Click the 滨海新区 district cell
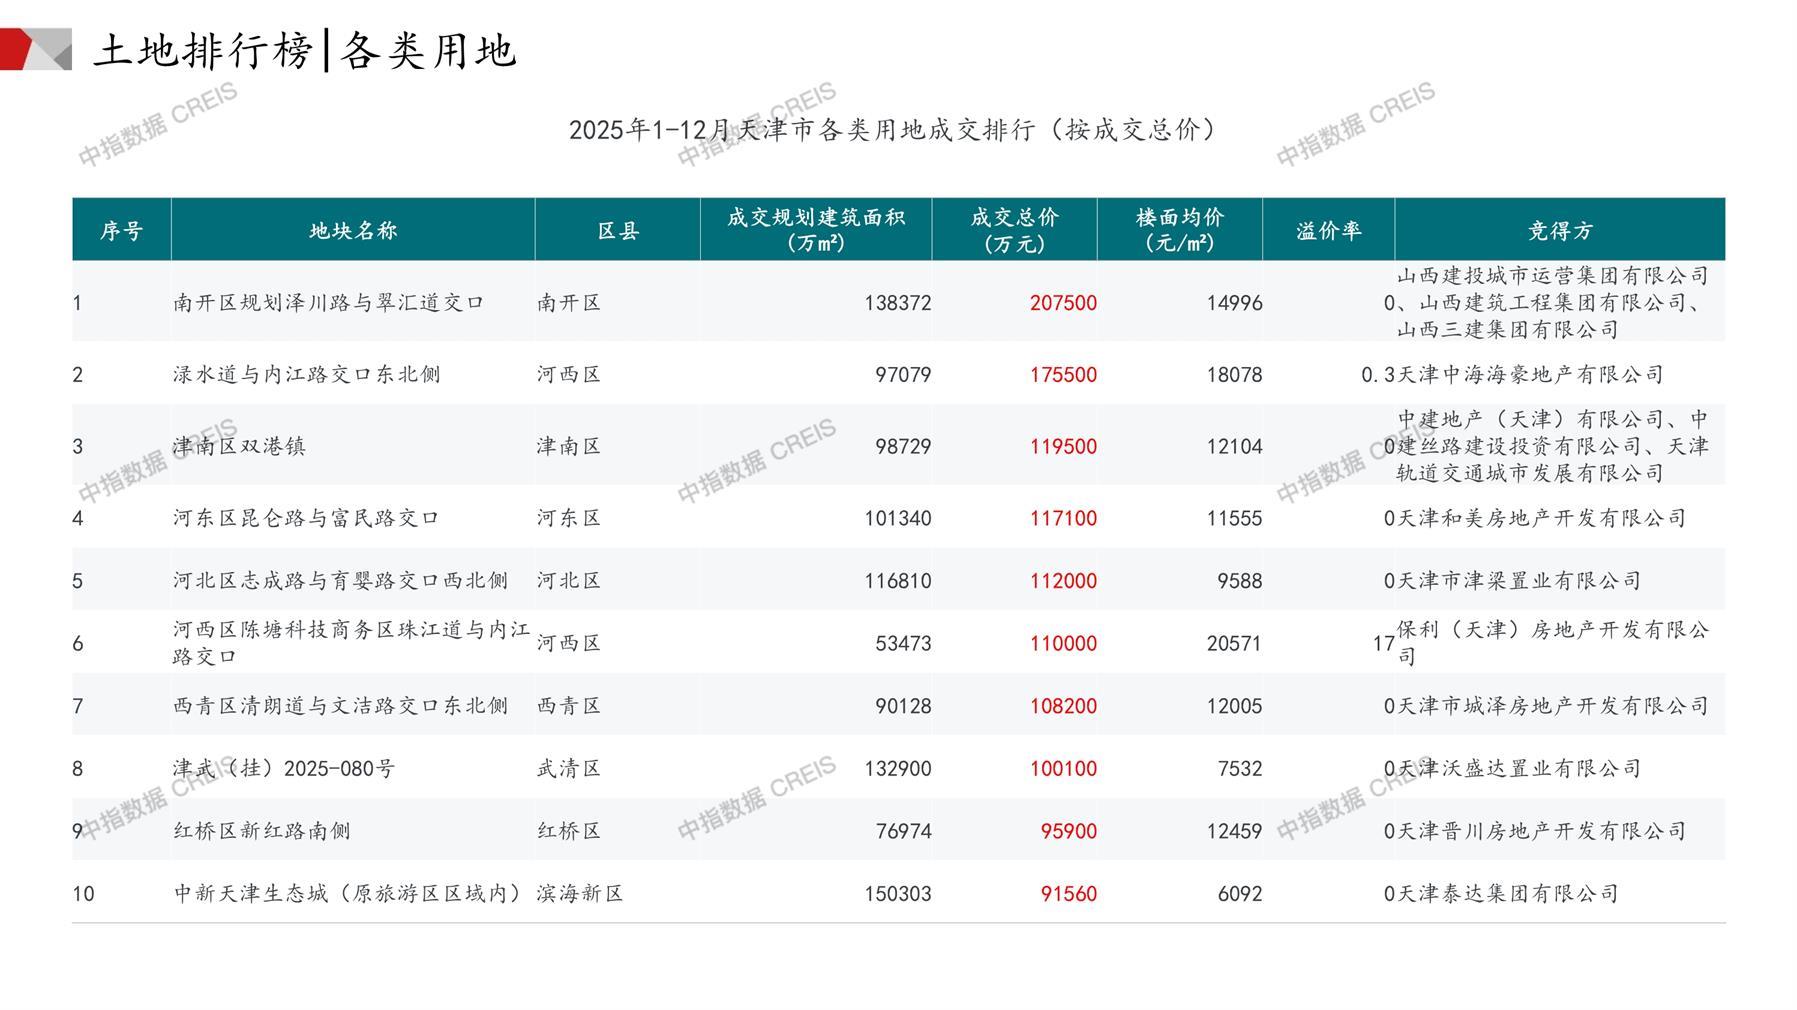Screen dimensions: 1797x1010 click(580, 894)
